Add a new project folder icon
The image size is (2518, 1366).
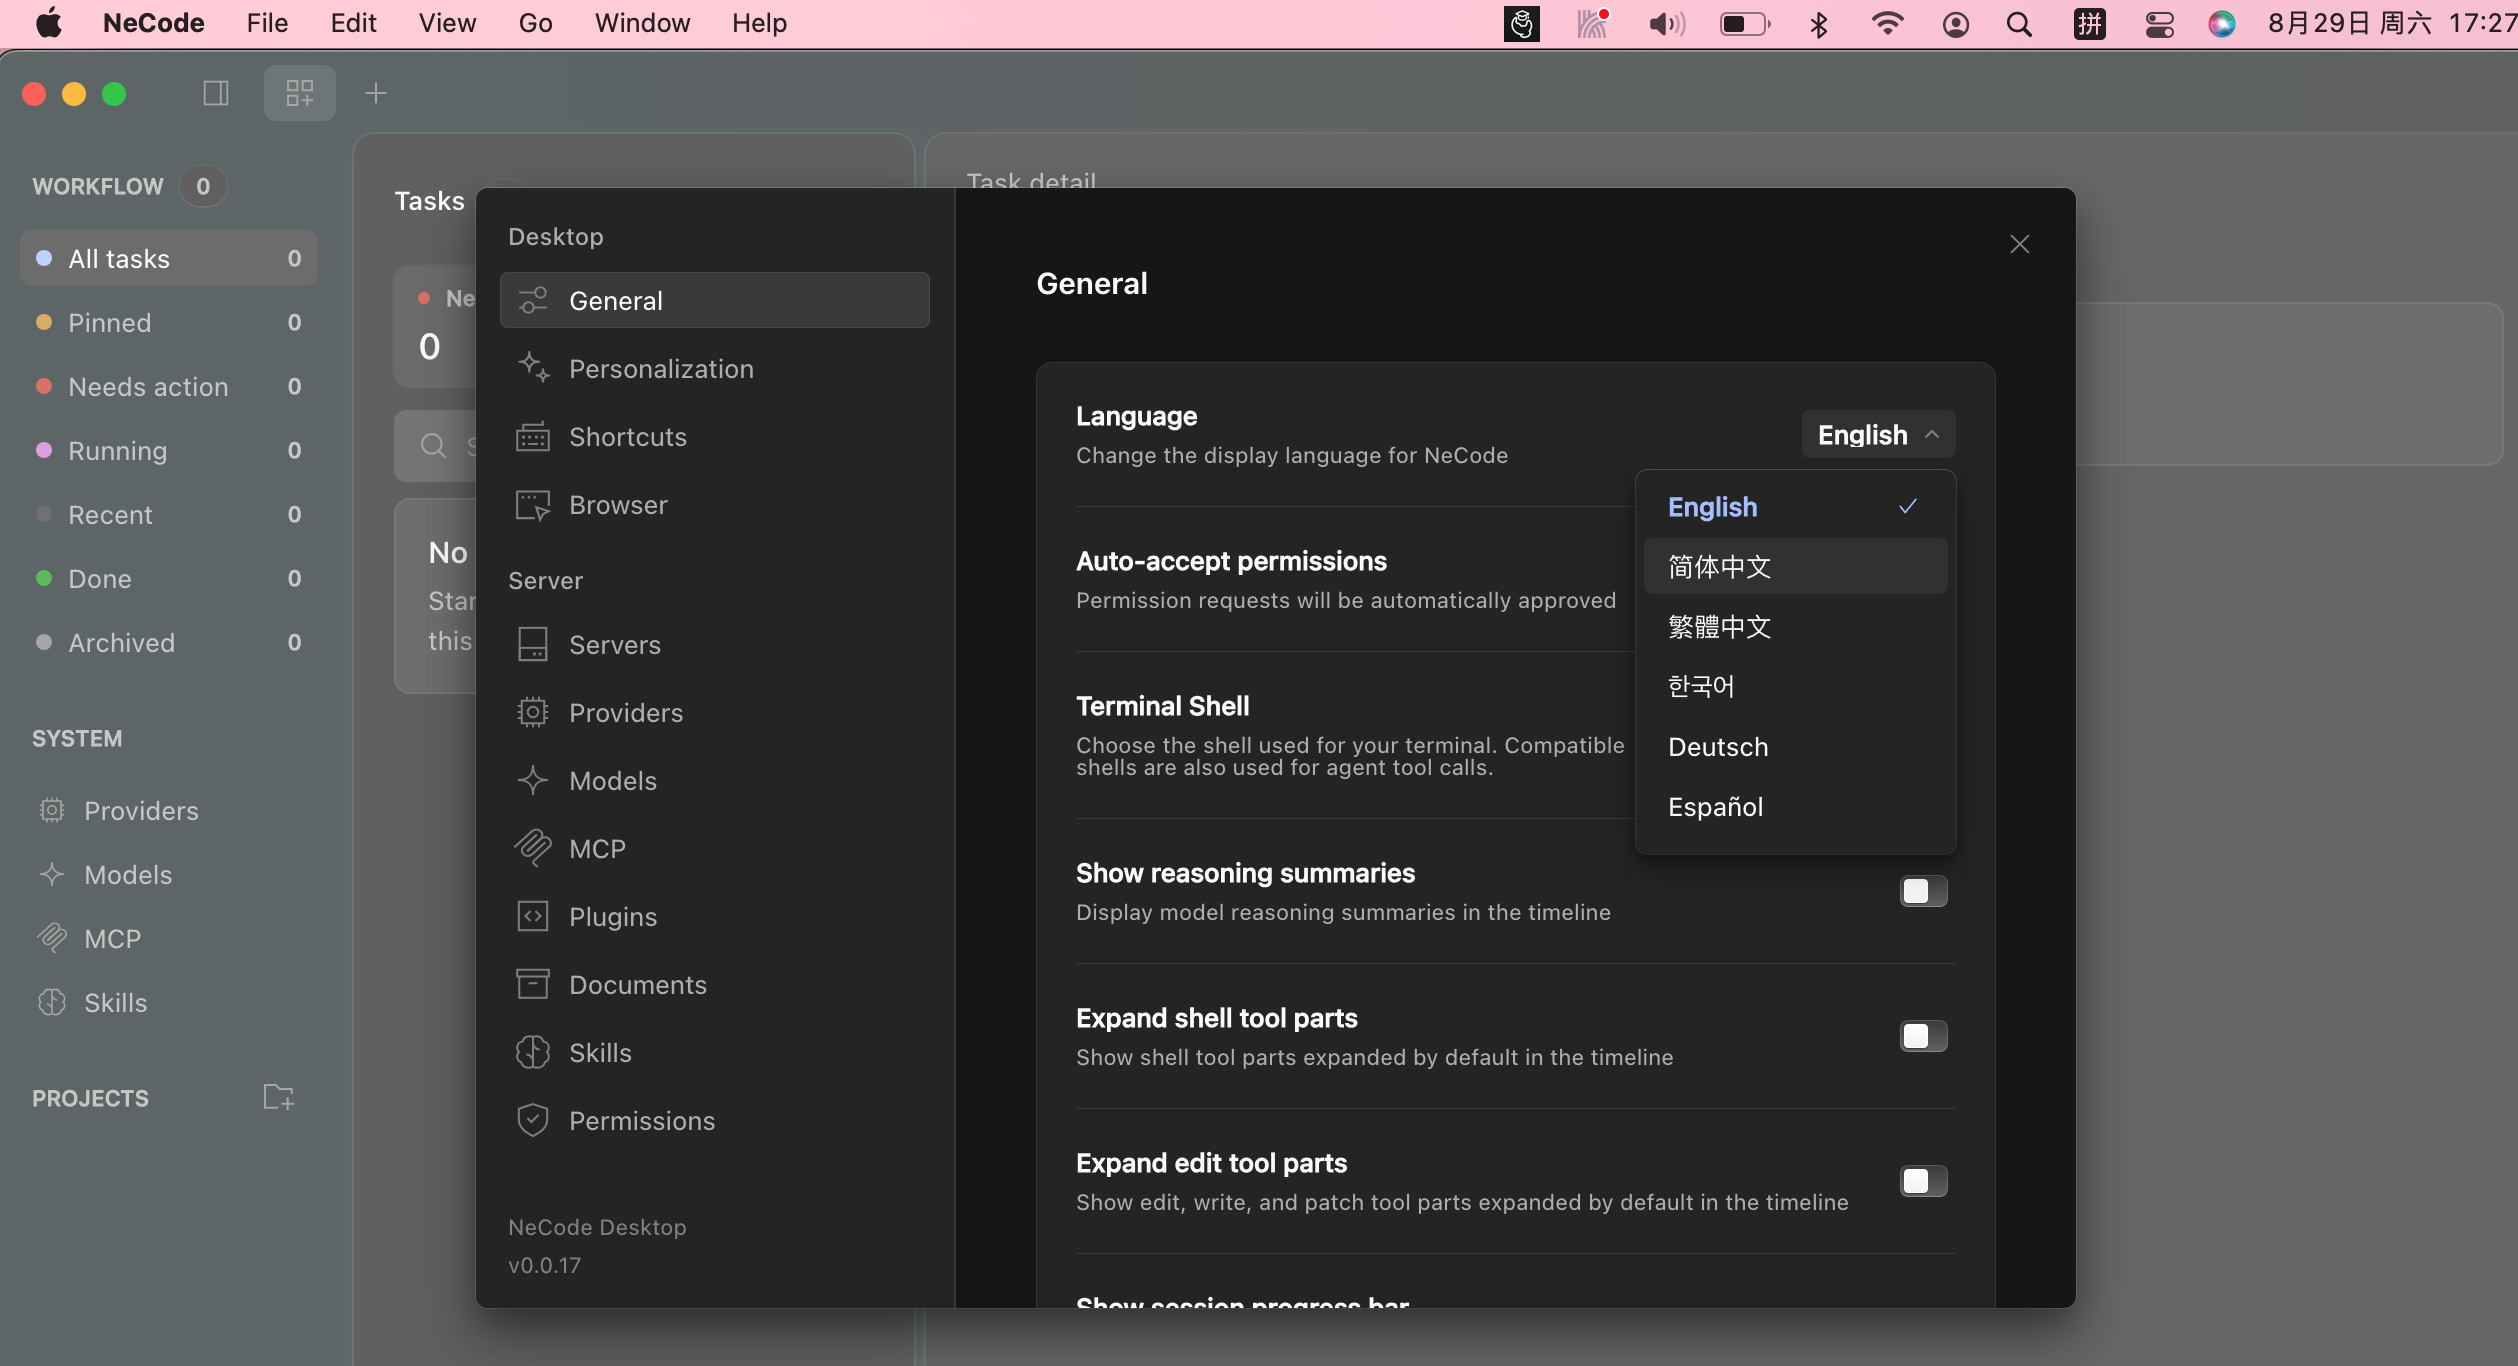point(278,1097)
